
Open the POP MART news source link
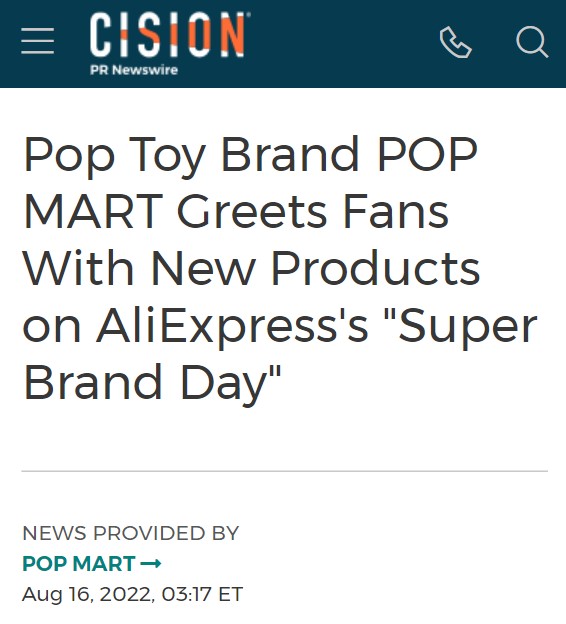[x=92, y=564]
